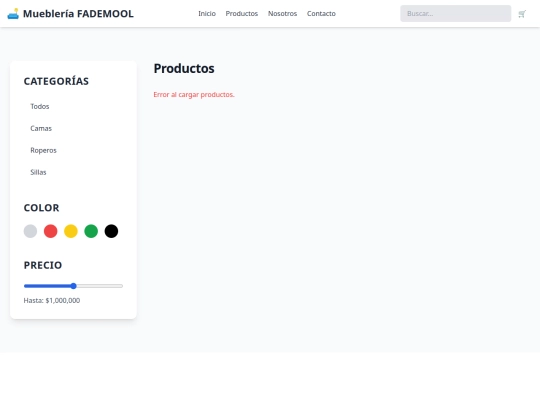Pick the gray color swatch
Viewport: 540px width, 405px height.
click(x=30, y=231)
